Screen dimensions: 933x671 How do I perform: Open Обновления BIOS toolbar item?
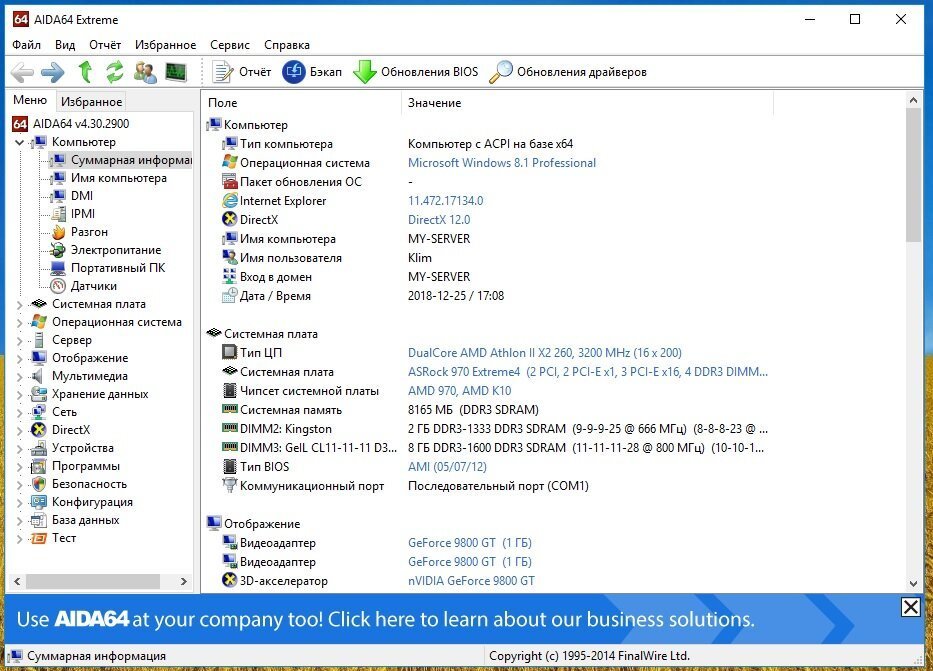pos(415,72)
